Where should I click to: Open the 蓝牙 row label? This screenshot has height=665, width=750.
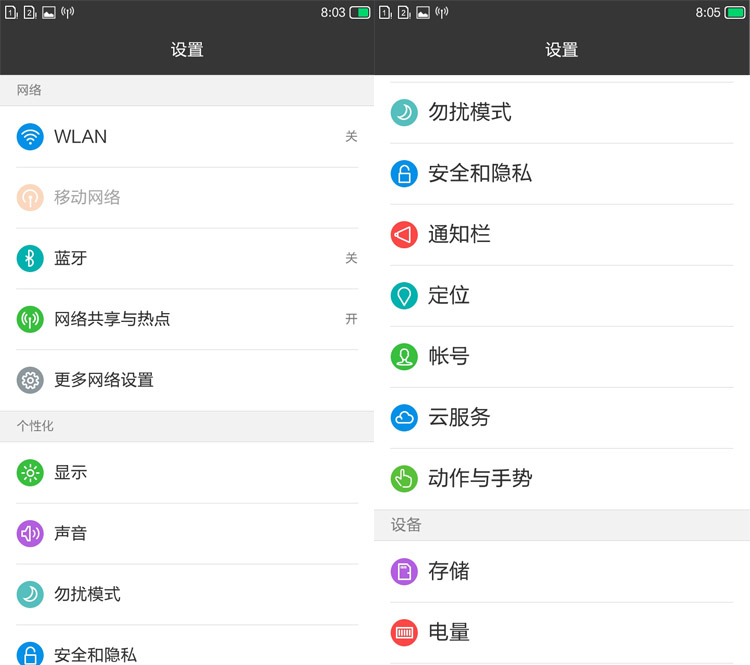coord(70,258)
